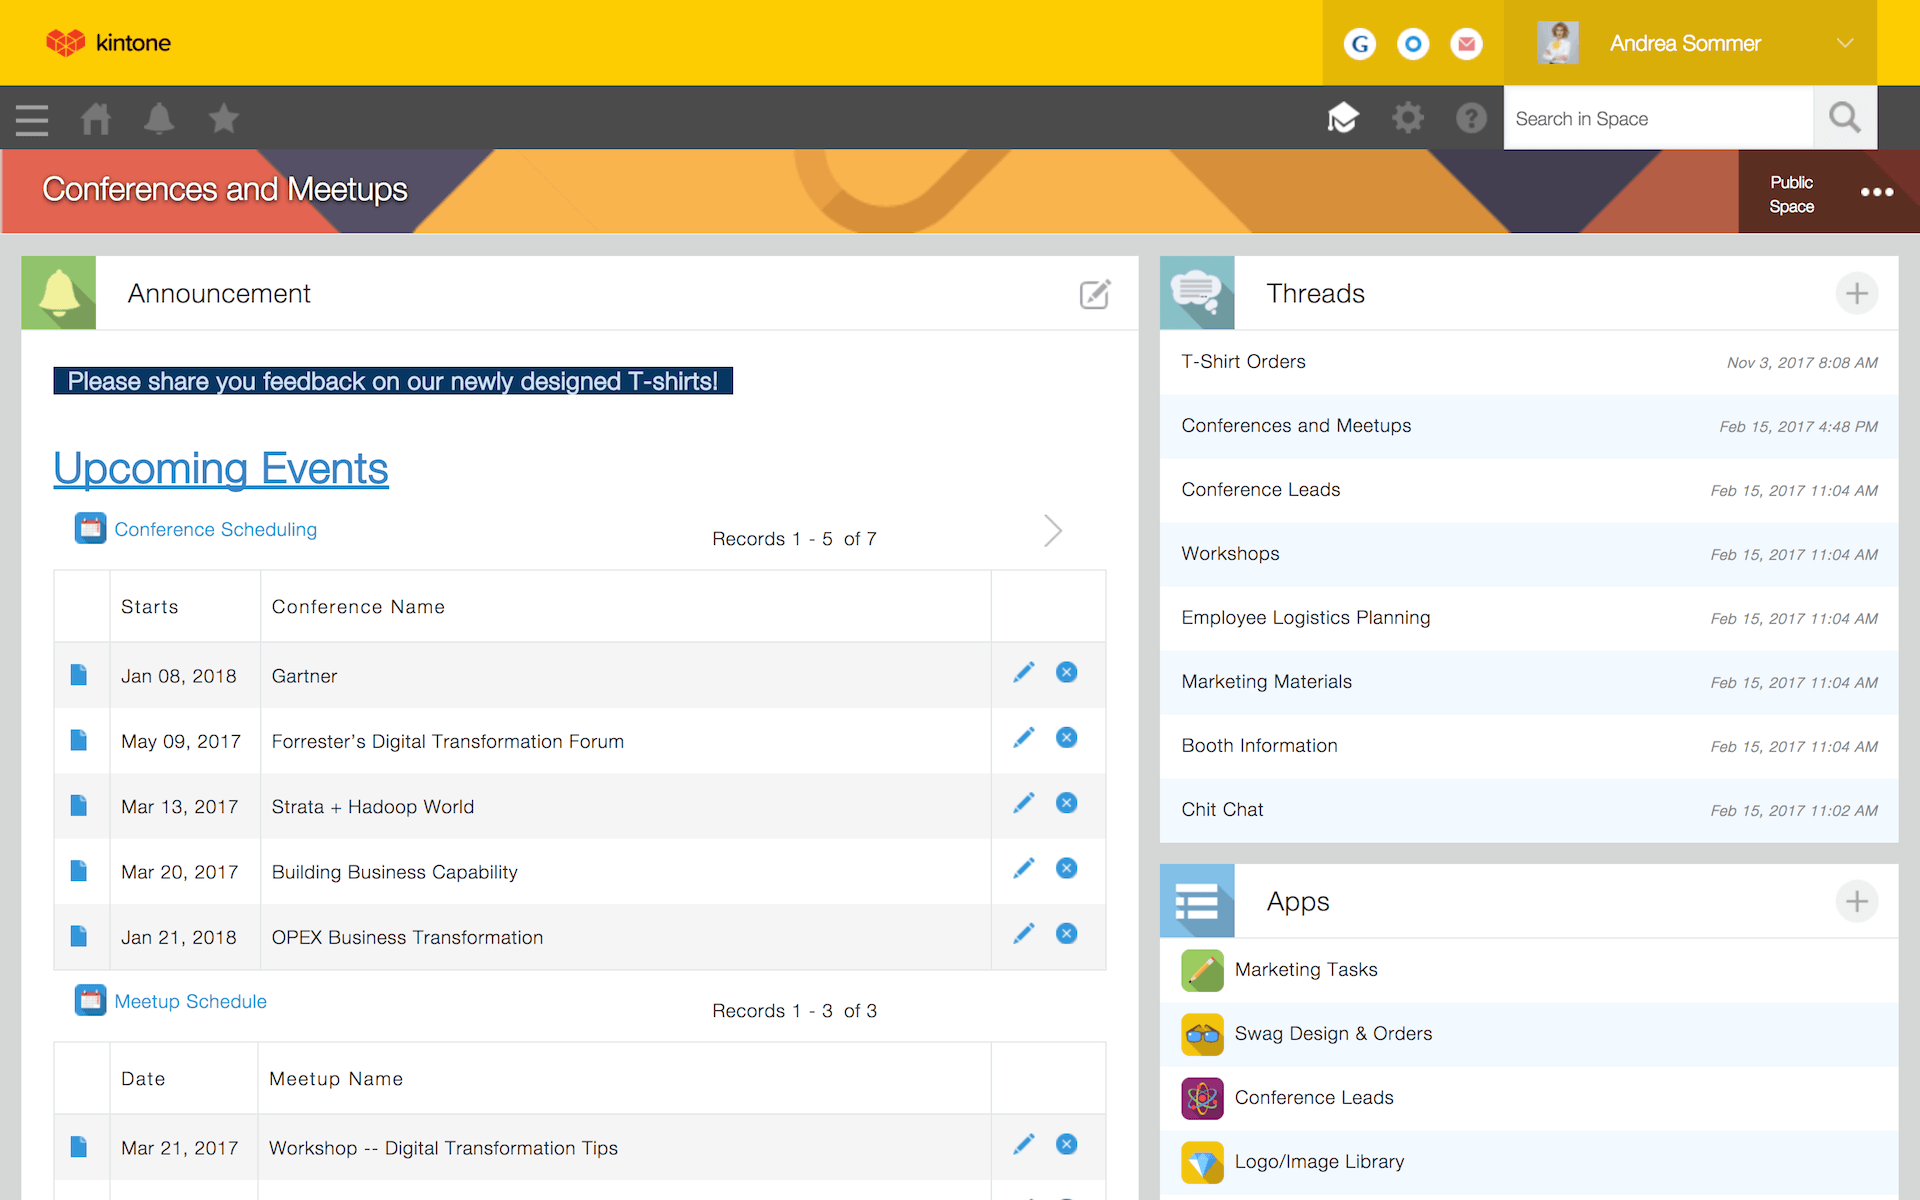Edit the Announcement with pencil-square icon
Viewport: 1920px width, 1200px height.
pos(1095,294)
